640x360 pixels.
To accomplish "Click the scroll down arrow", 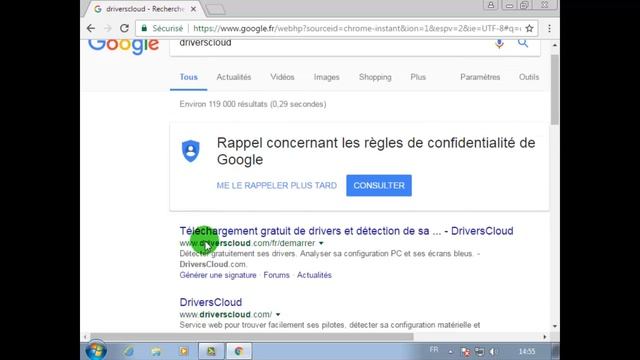I will pos(555,326).
